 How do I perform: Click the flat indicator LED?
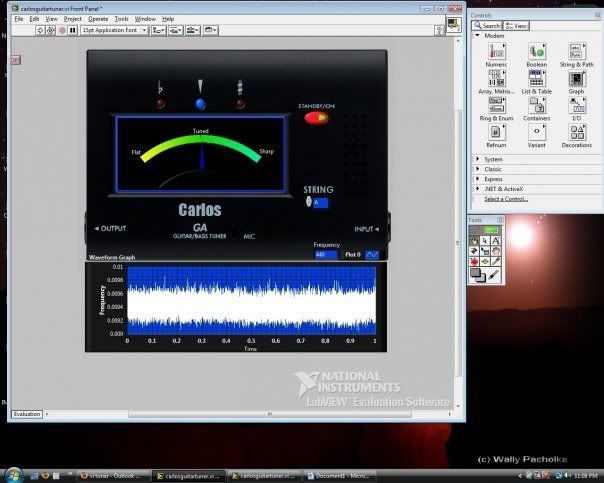point(161,104)
